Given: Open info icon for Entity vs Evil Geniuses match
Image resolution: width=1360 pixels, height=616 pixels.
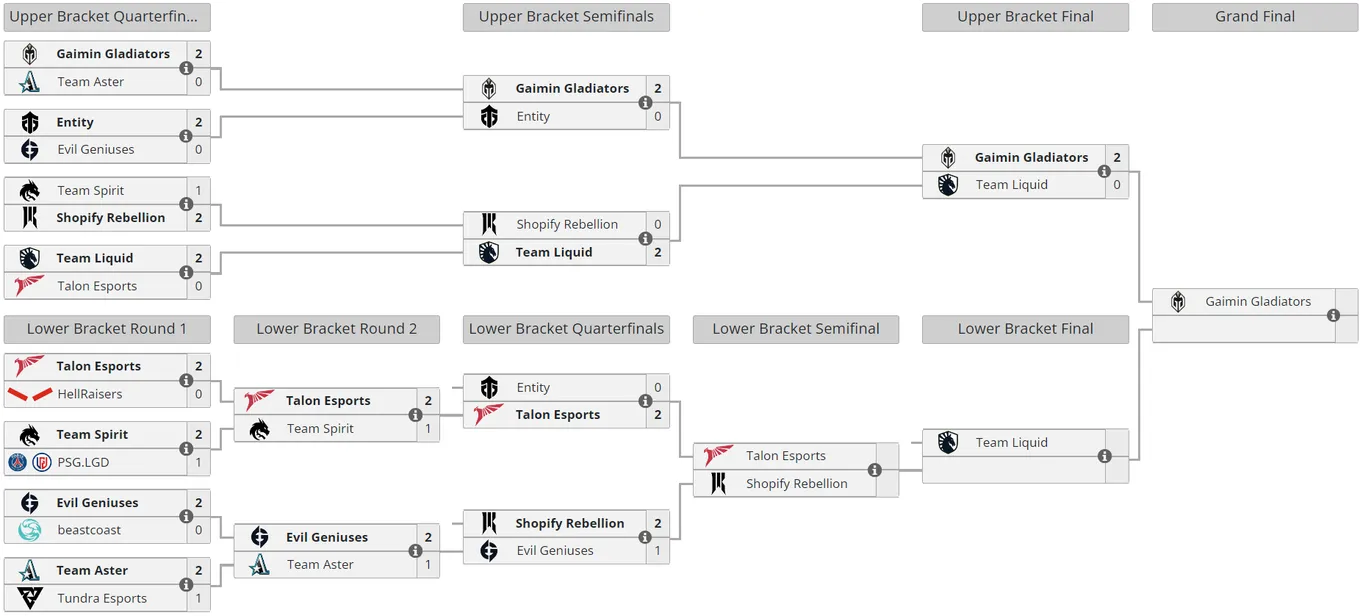Looking at the screenshot, I should coord(186,136).
